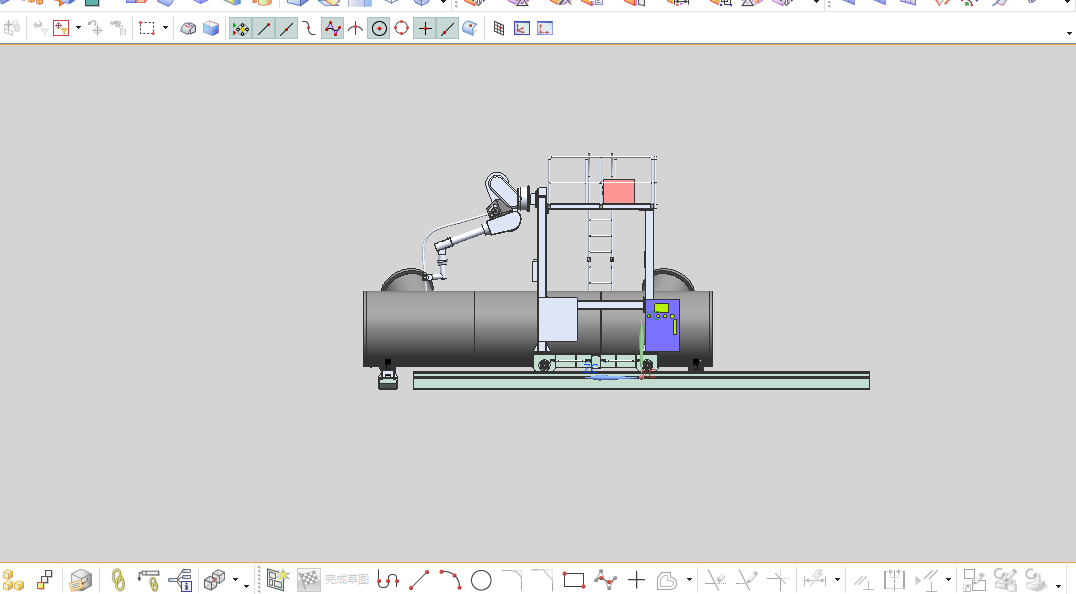Click the gray block highlight icon

pyautogui.click(x=188, y=29)
